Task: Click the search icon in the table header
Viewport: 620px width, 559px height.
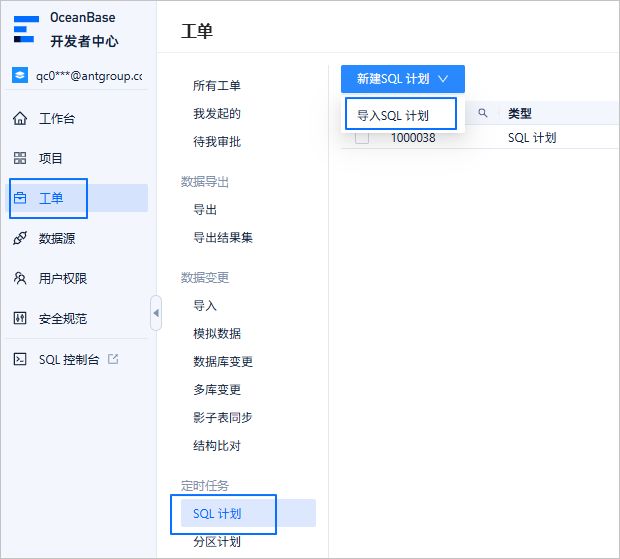Action: (482, 113)
